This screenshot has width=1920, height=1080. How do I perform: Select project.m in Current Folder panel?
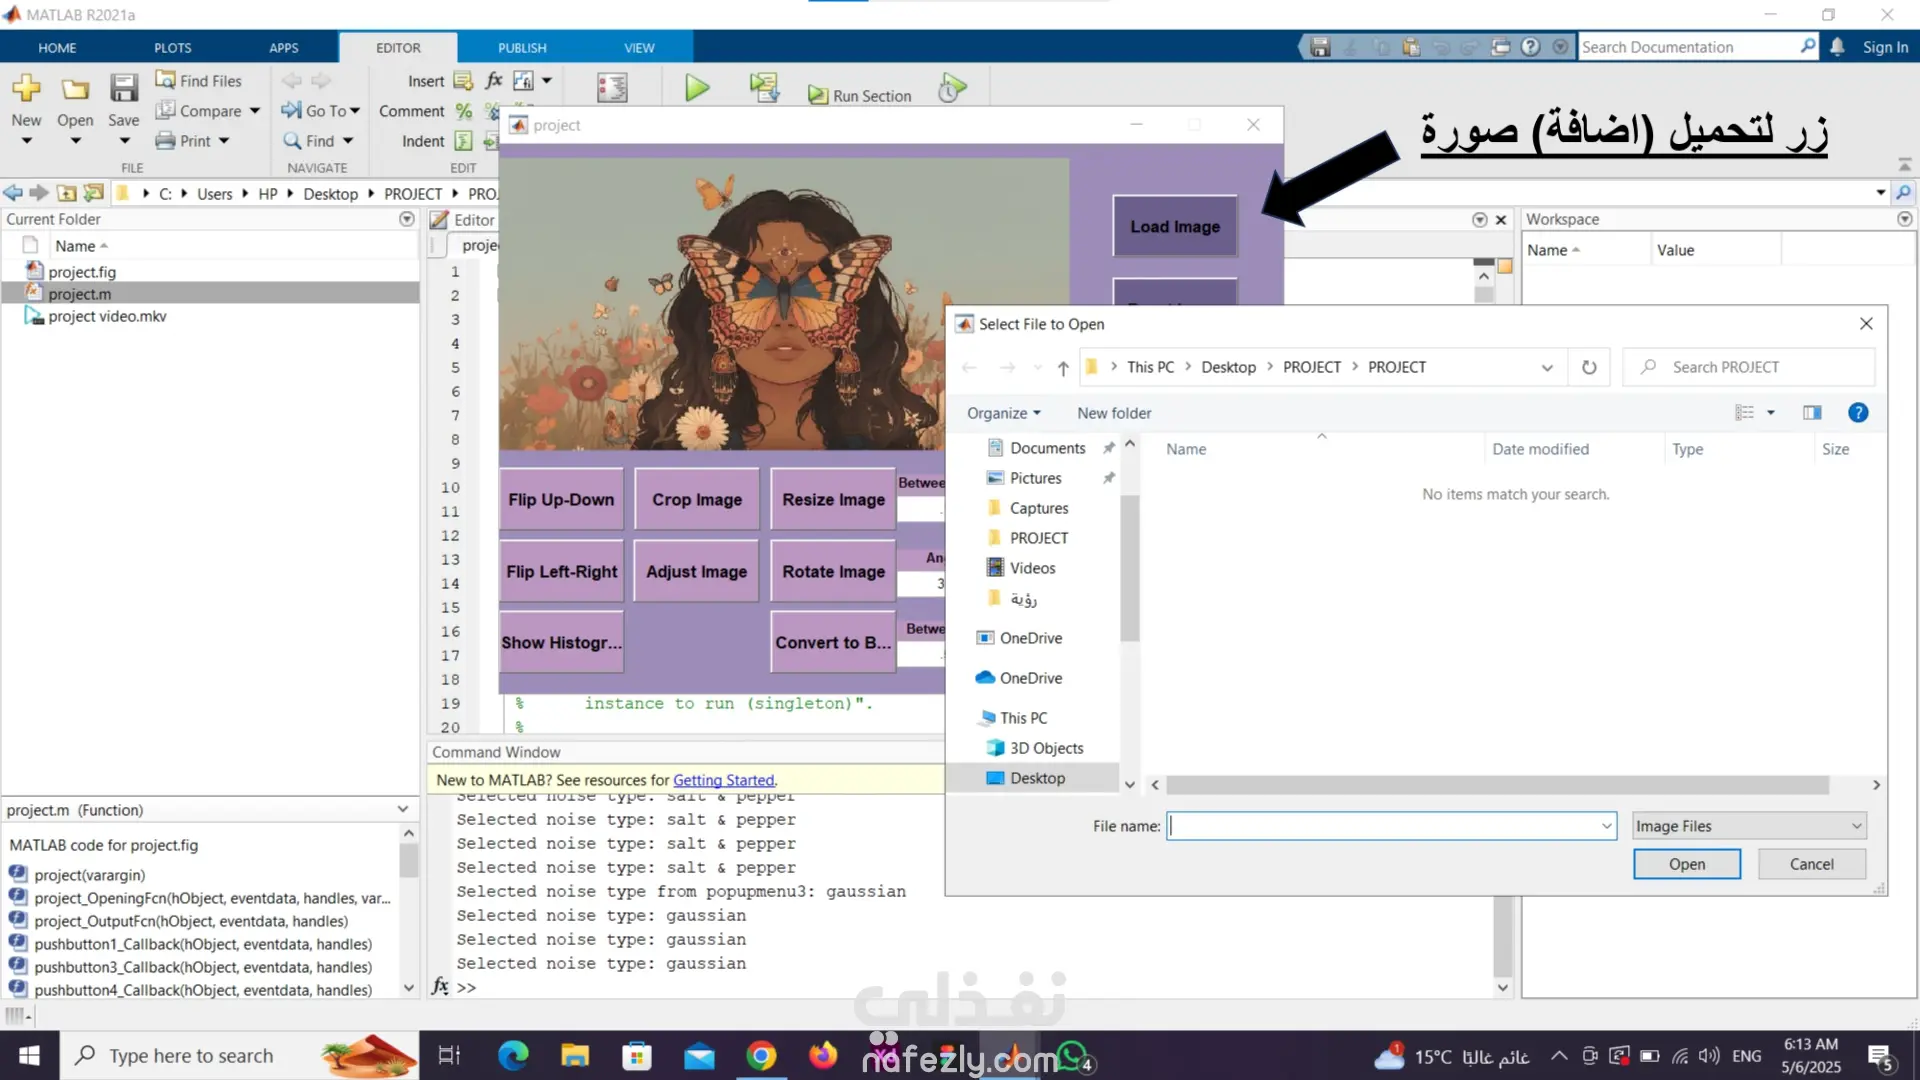[80, 294]
